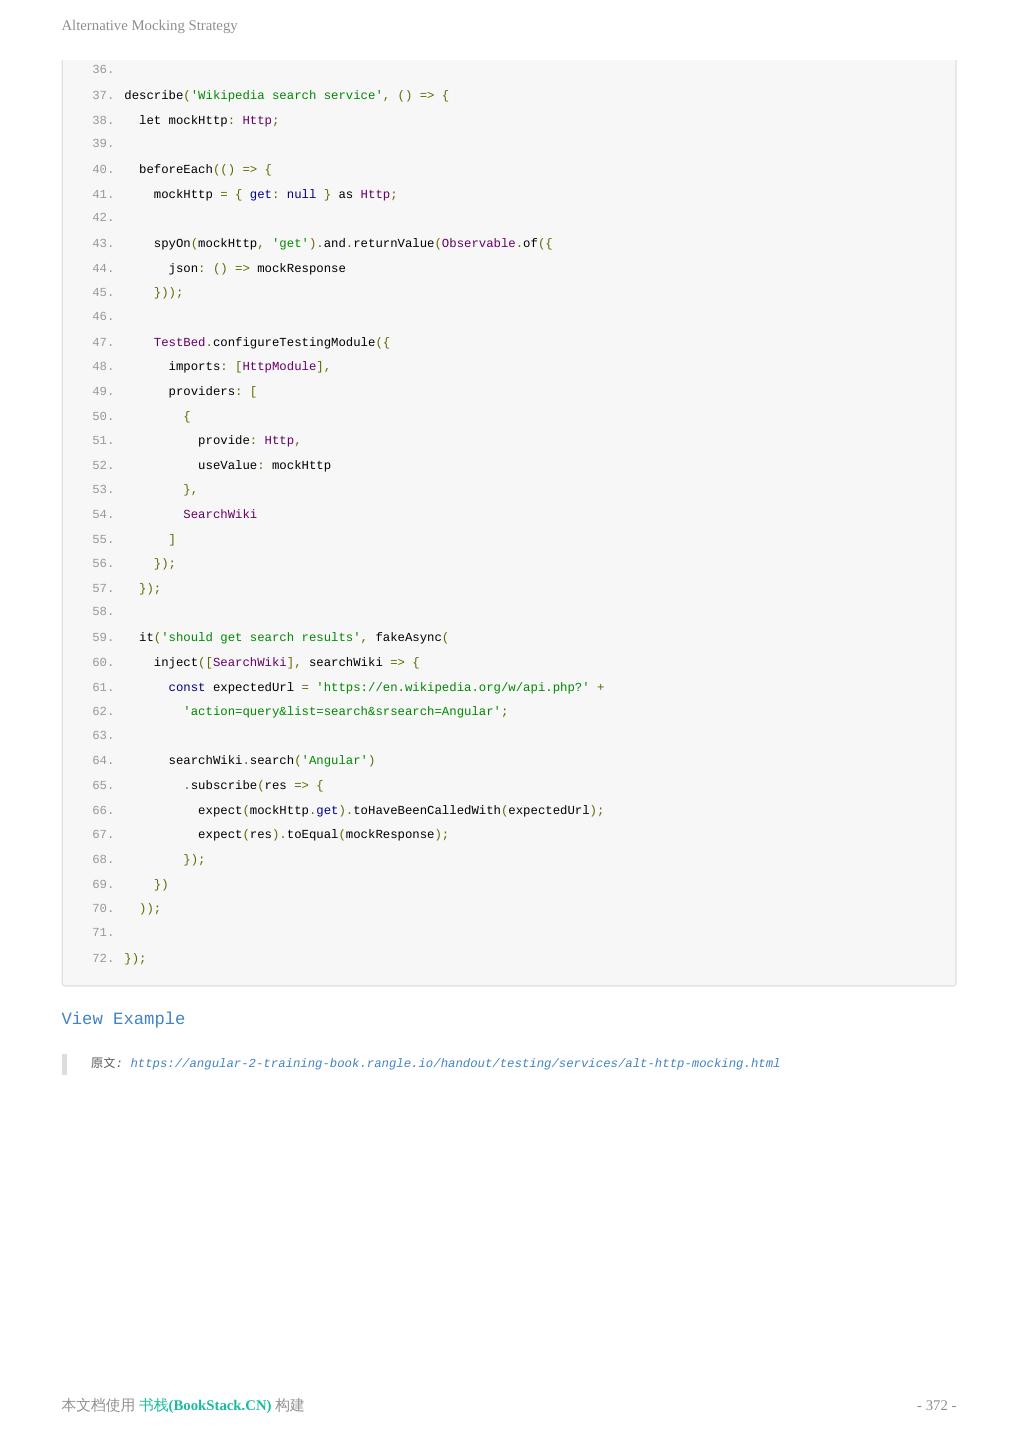
Task: Click the 'useValue: mockHttp' line
Action: [x=264, y=465]
